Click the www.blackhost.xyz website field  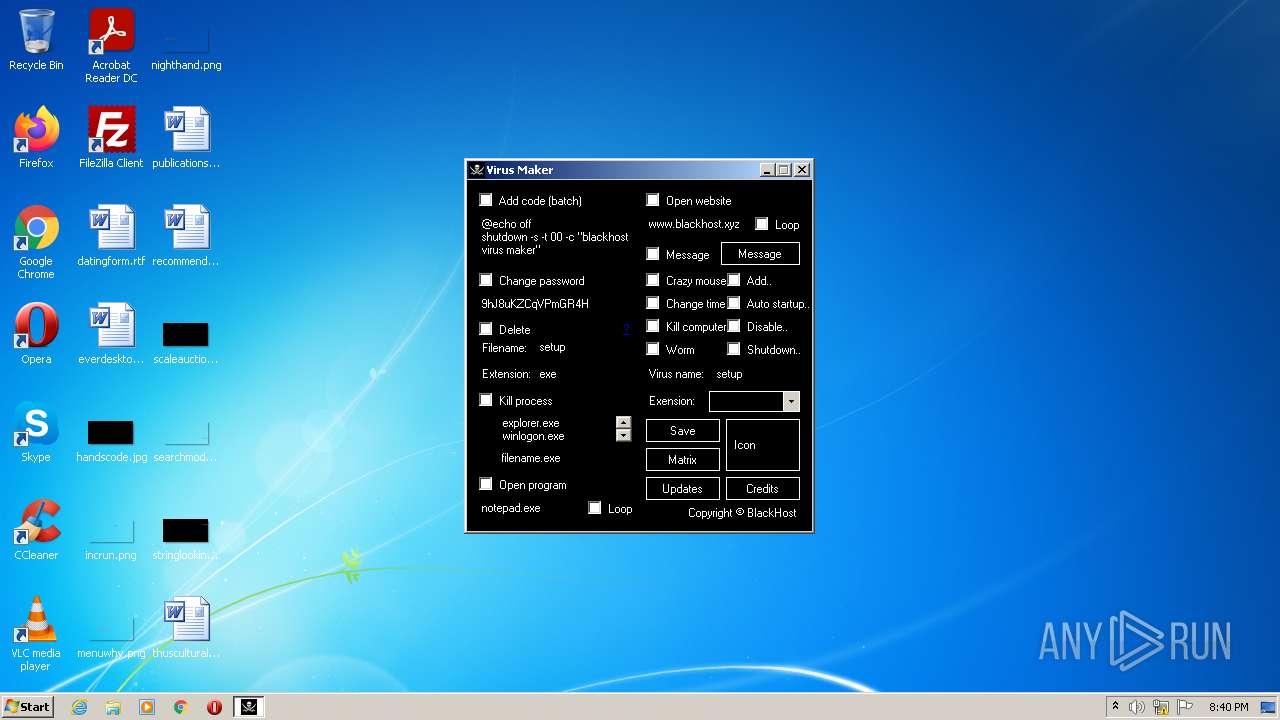coord(694,225)
